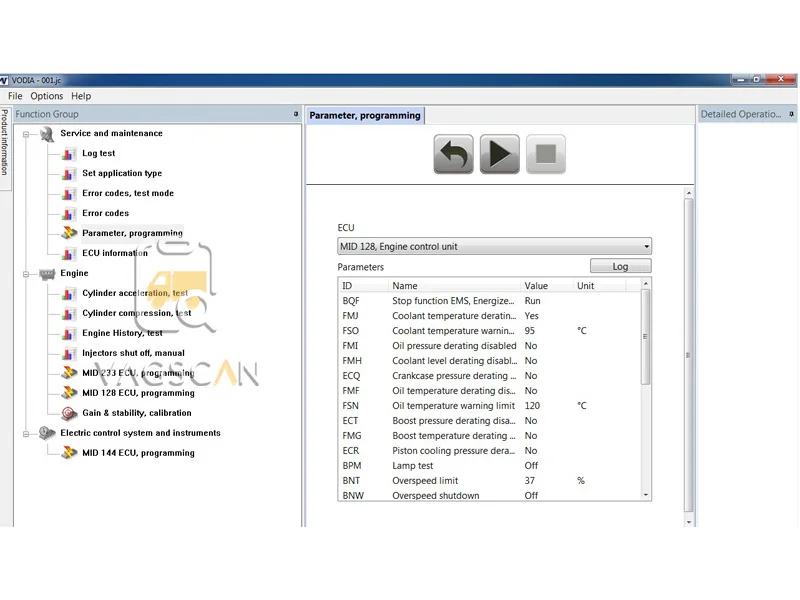Click the value 120 for FSN
The width and height of the screenshot is (800, 600).
[532, 406]
